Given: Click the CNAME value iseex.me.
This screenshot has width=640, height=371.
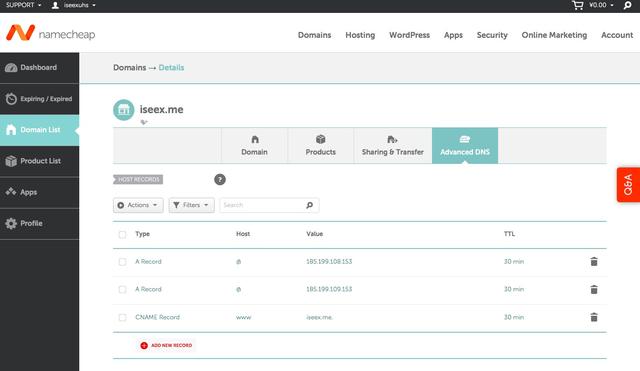Looking at the screenshot, I should click(x=320, y=318).
